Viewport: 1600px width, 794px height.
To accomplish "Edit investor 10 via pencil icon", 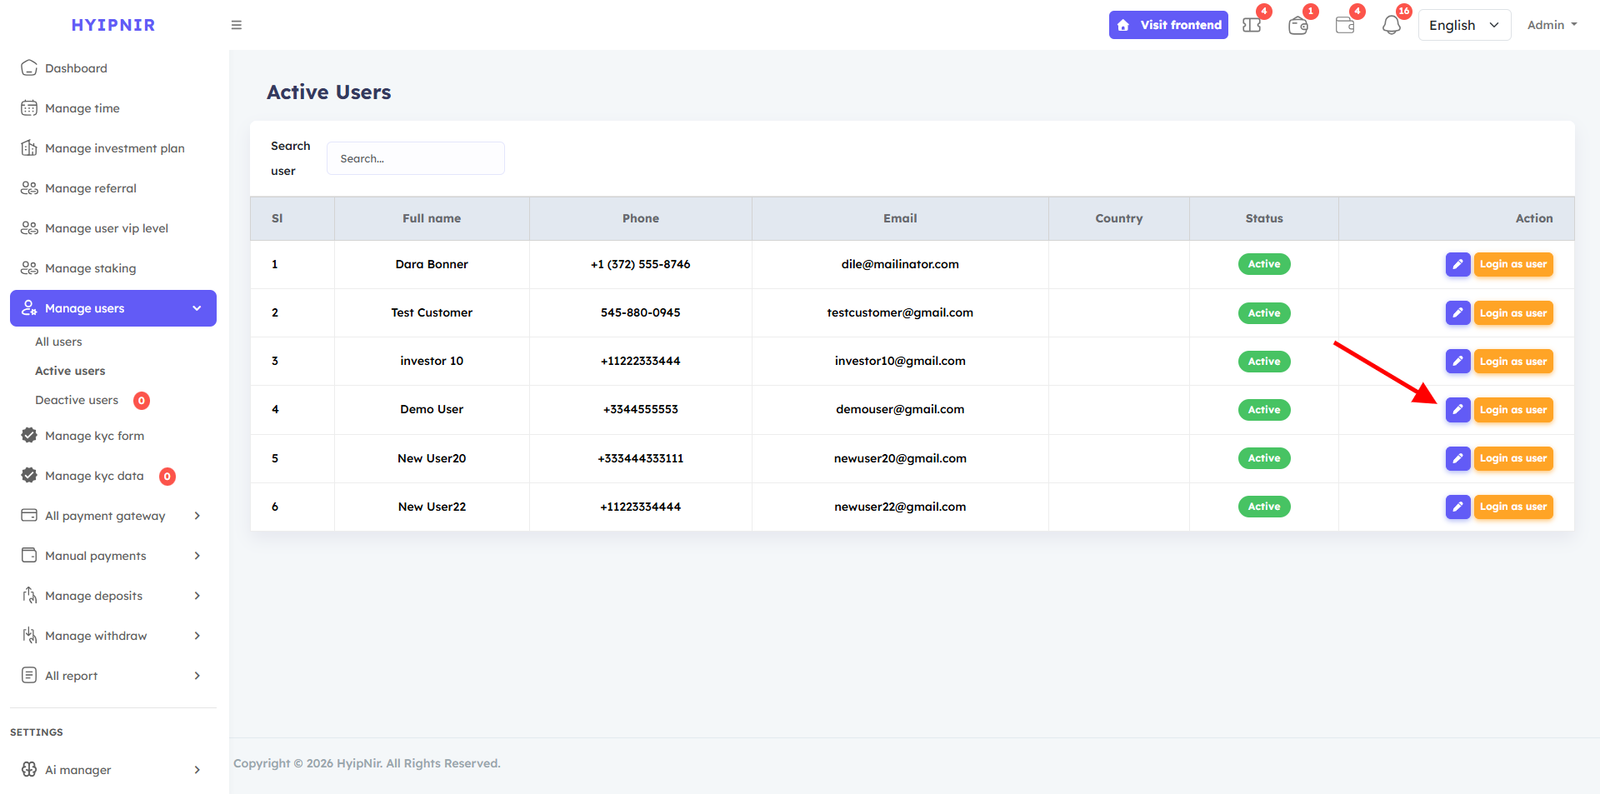I will point(1458,361).
